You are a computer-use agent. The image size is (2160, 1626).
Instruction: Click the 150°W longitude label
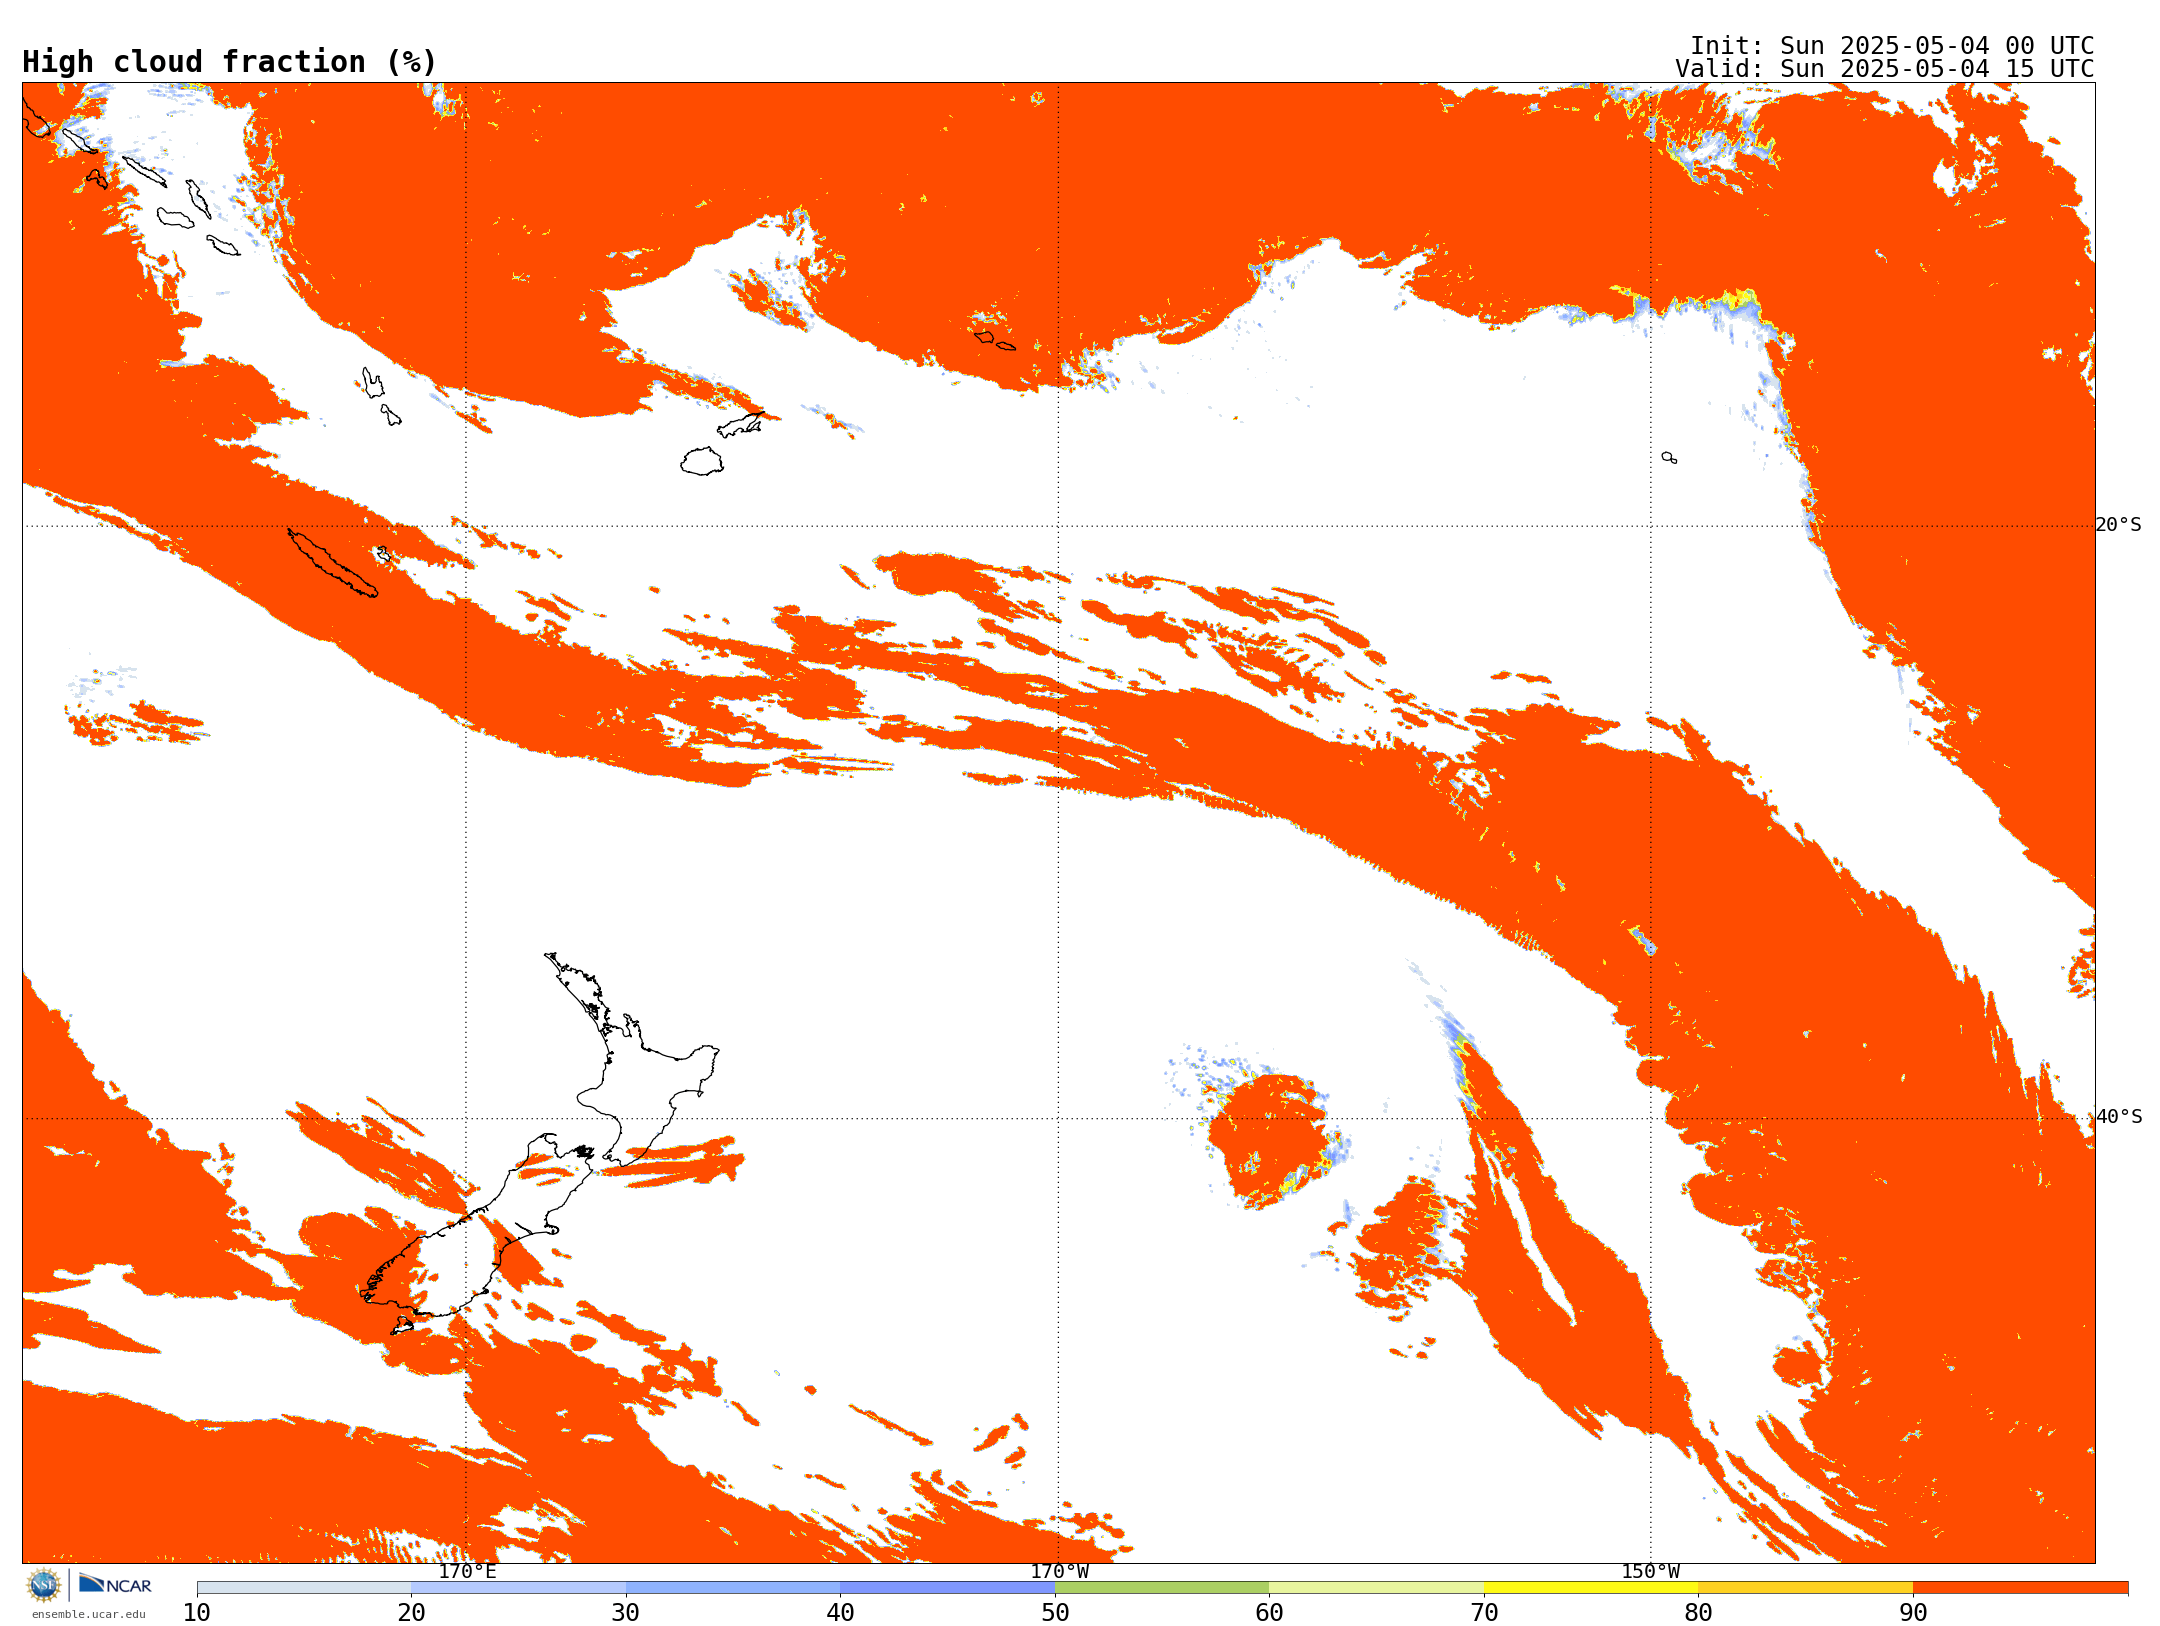1650,1571
